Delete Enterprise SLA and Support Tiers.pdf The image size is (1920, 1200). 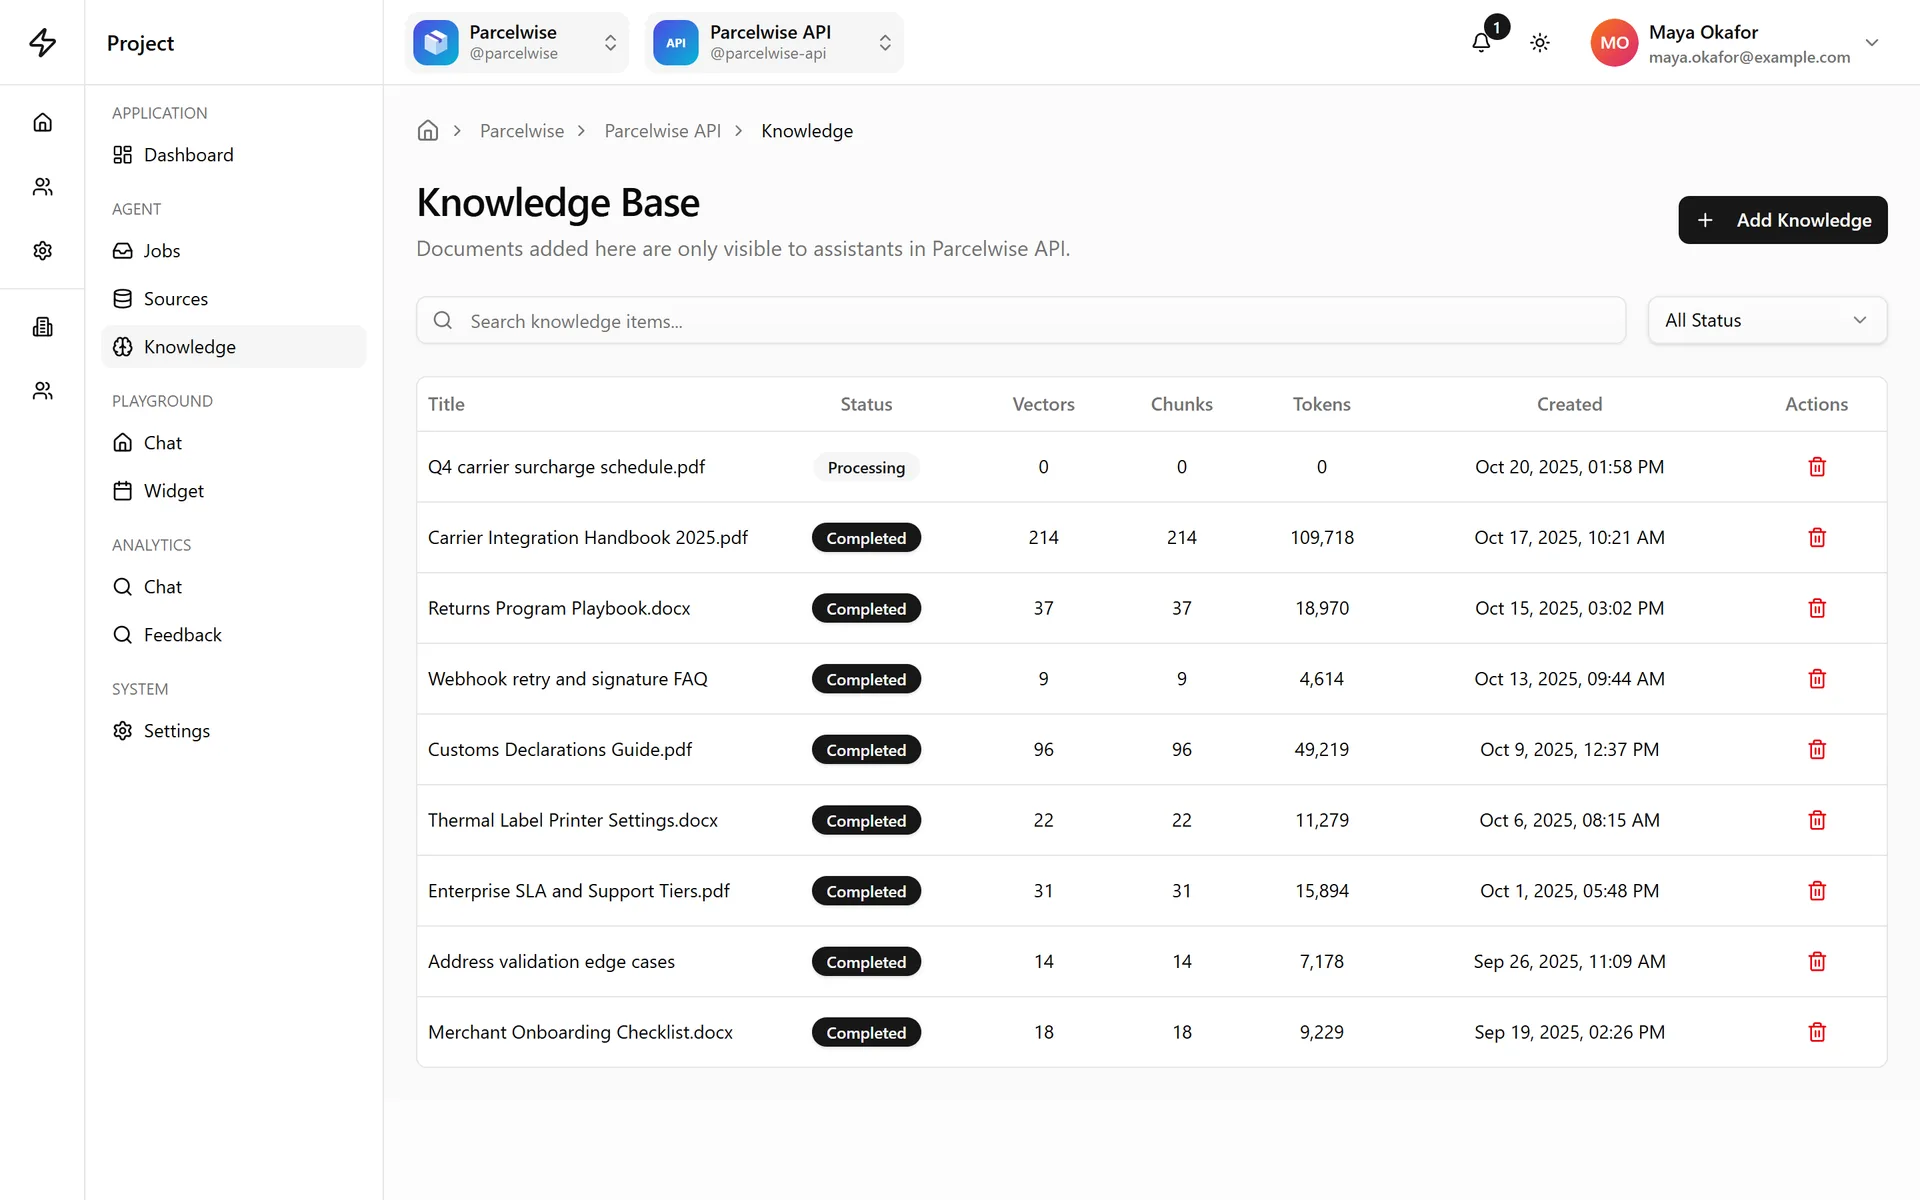1817,891
